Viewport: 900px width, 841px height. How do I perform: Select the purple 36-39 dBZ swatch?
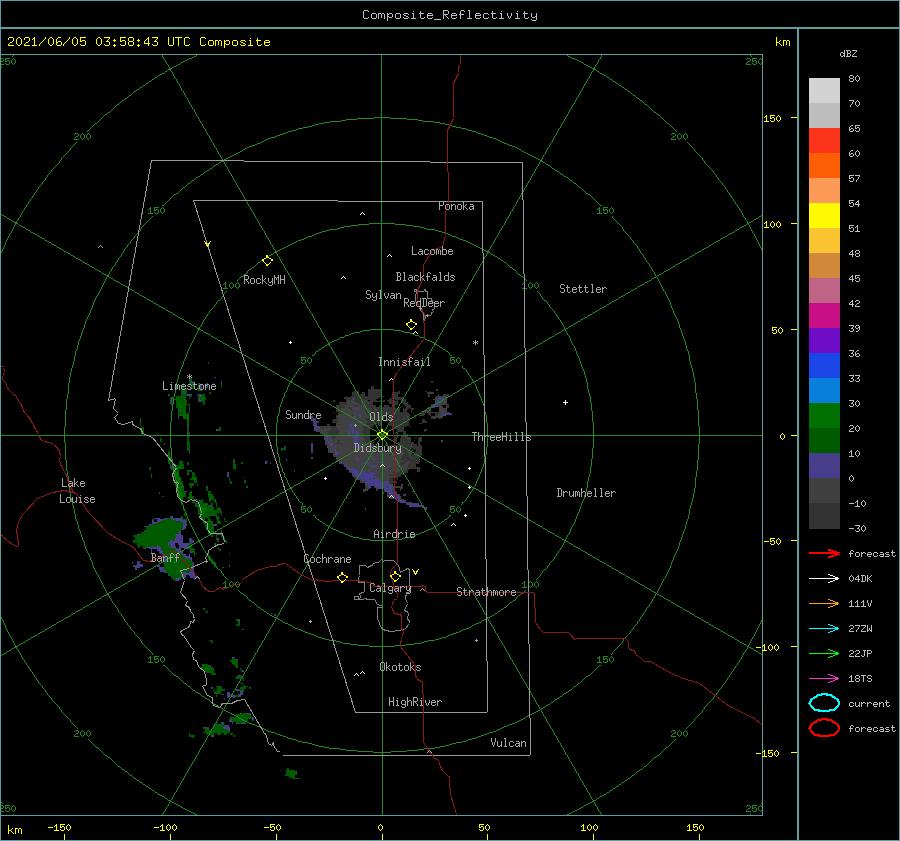(824, 341)
